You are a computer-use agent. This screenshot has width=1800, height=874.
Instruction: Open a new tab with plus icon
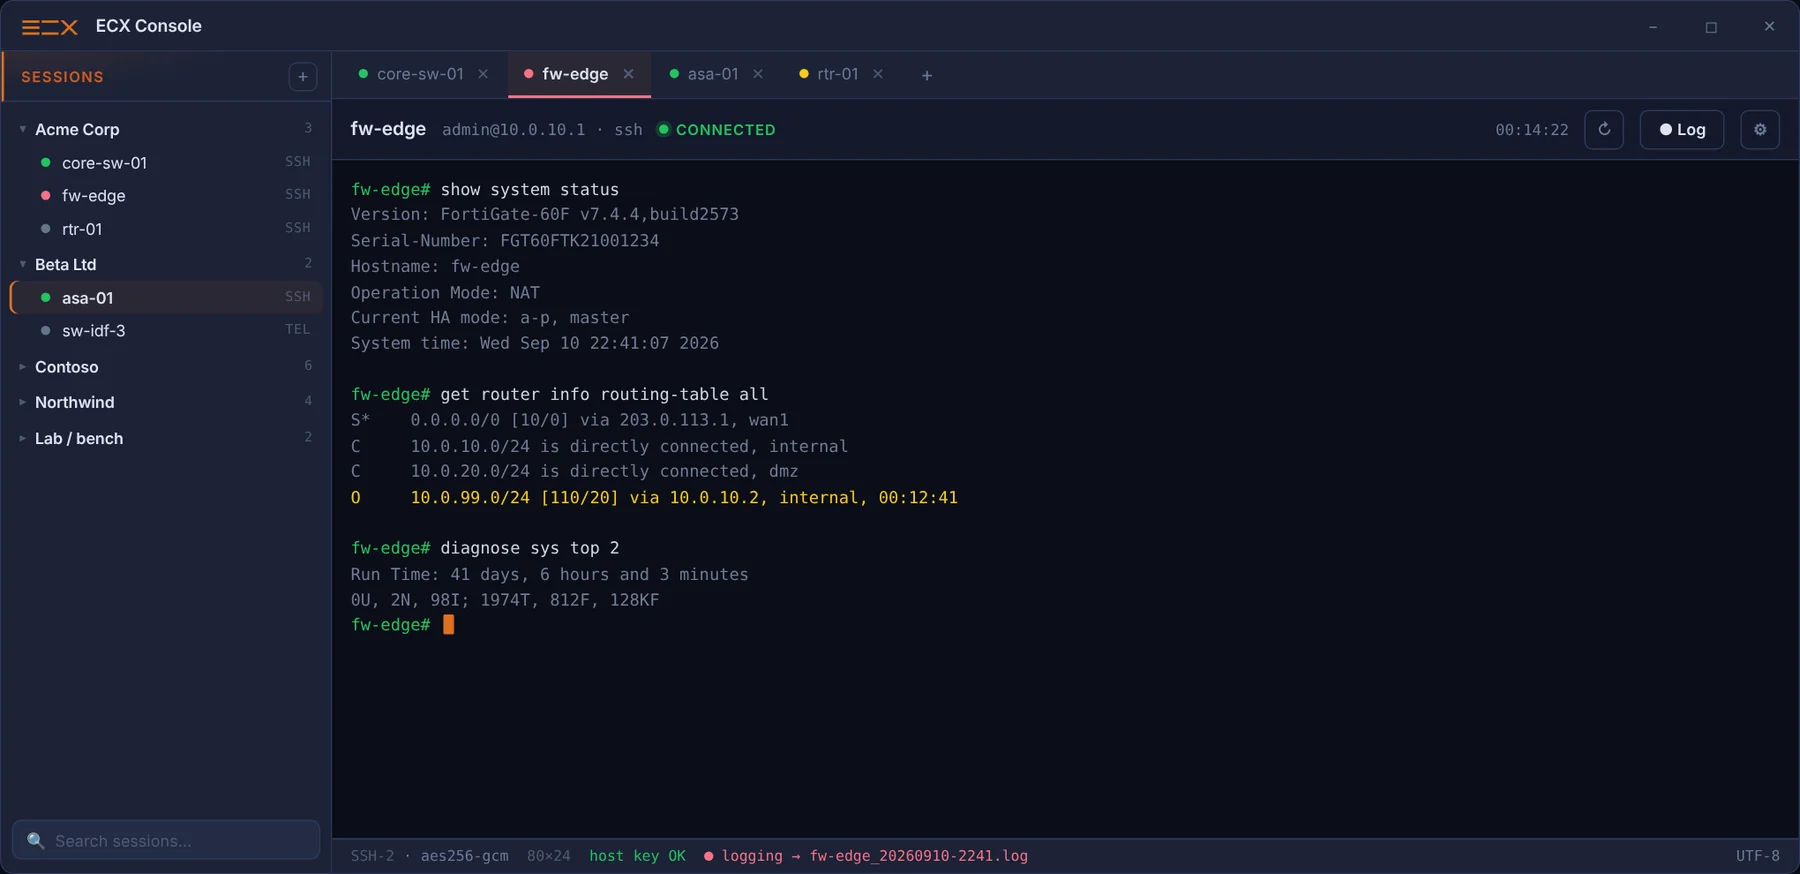(x=927, y=75)
